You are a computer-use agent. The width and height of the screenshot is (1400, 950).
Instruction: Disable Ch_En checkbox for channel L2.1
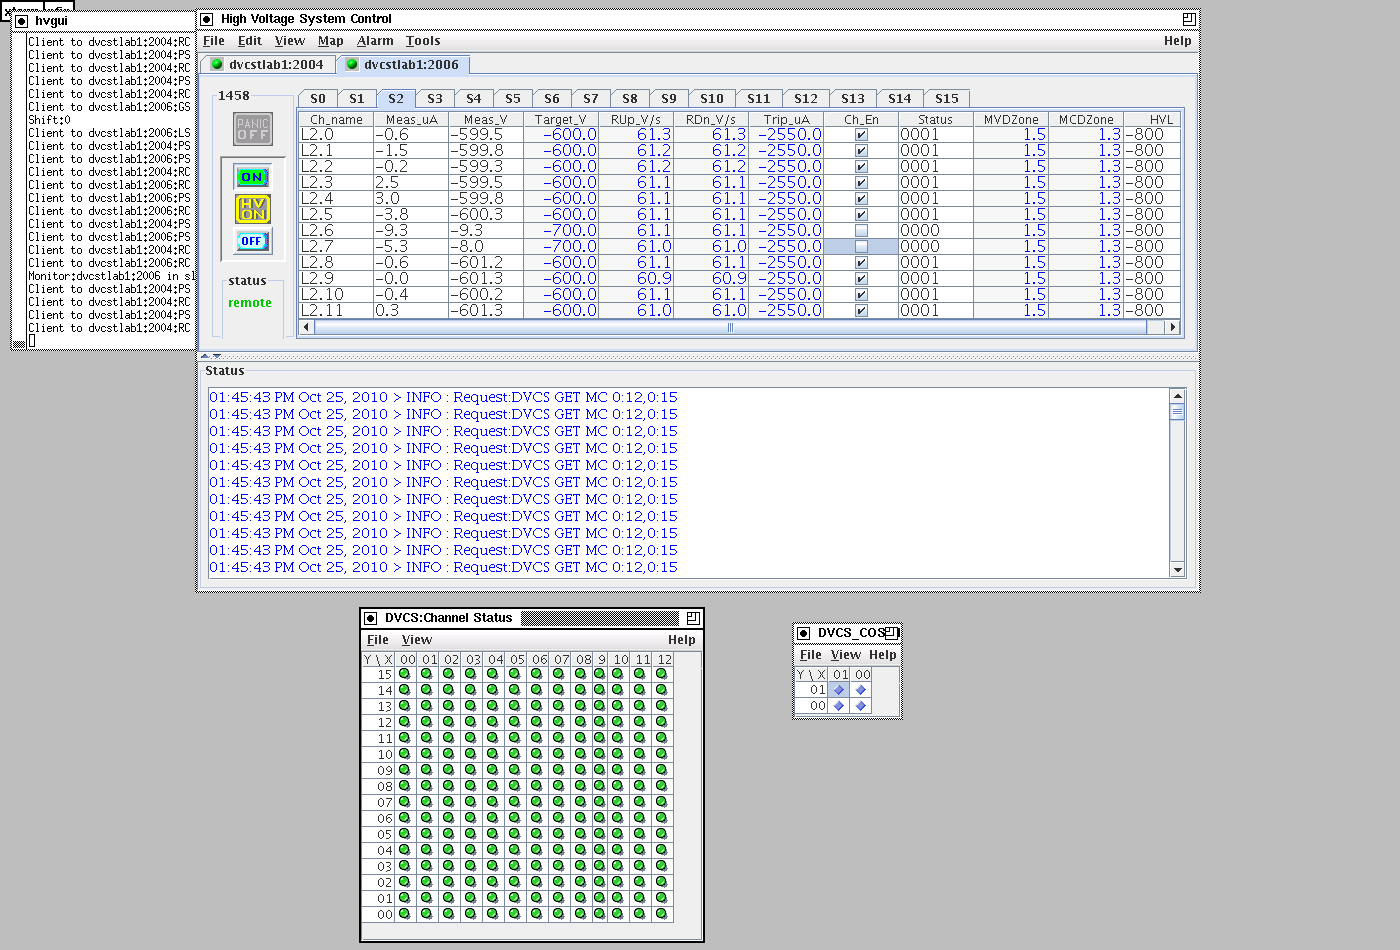(861, 151)
